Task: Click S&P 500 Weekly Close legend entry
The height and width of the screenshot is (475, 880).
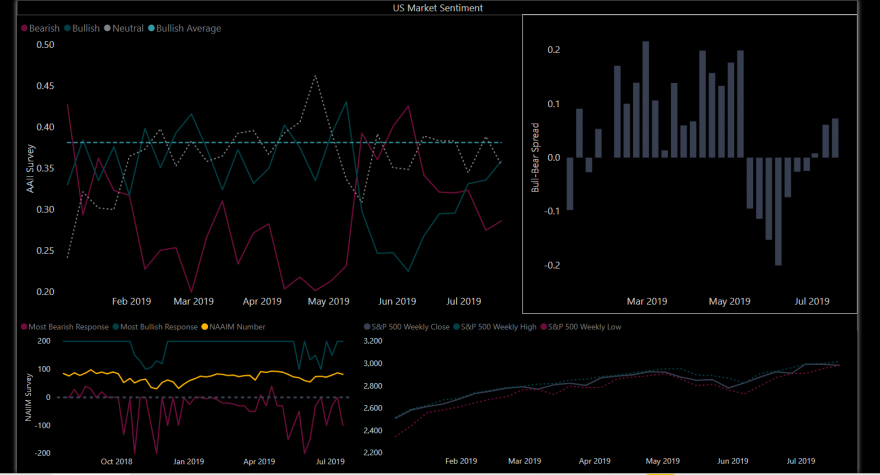Action: [407, 327]
